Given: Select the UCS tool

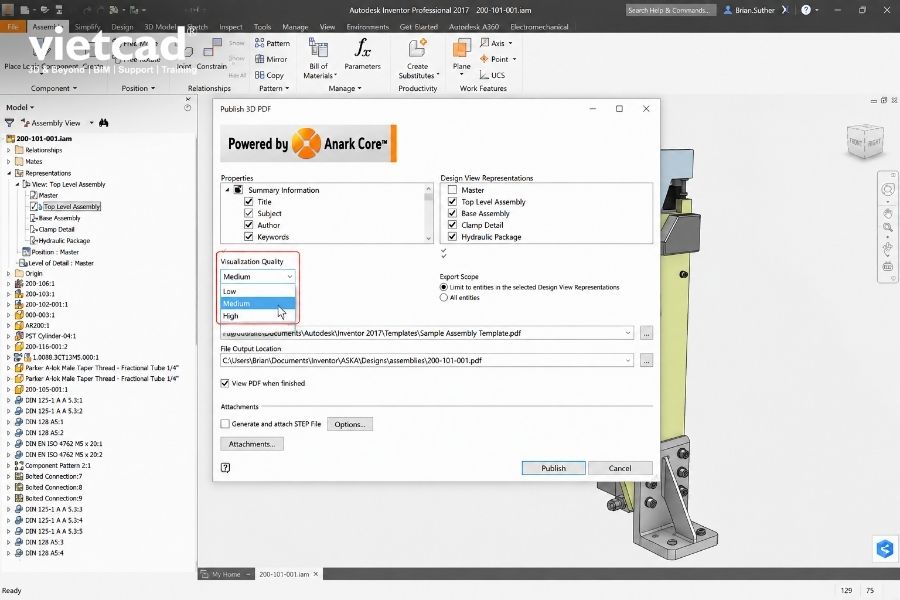Looking at the screenshot, I should pos(492,75).
